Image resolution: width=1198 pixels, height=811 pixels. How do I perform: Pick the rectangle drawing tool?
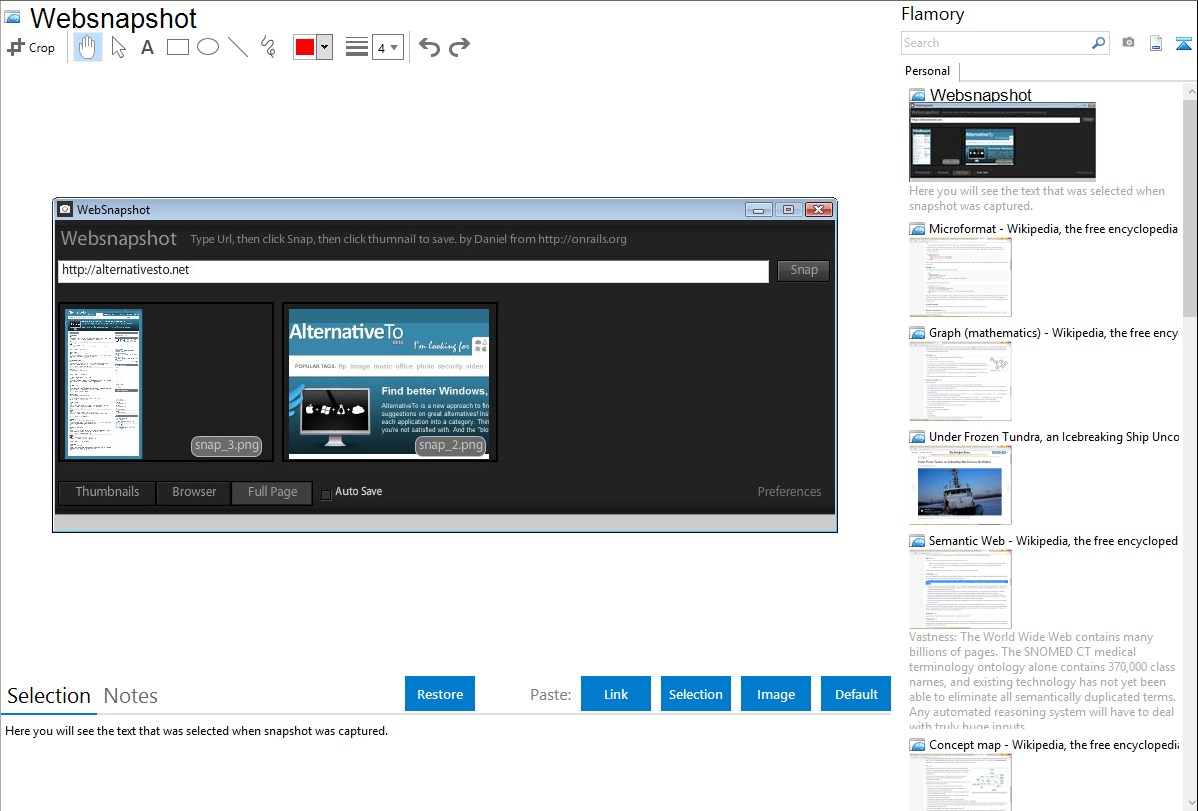click(x=177, y=47)
